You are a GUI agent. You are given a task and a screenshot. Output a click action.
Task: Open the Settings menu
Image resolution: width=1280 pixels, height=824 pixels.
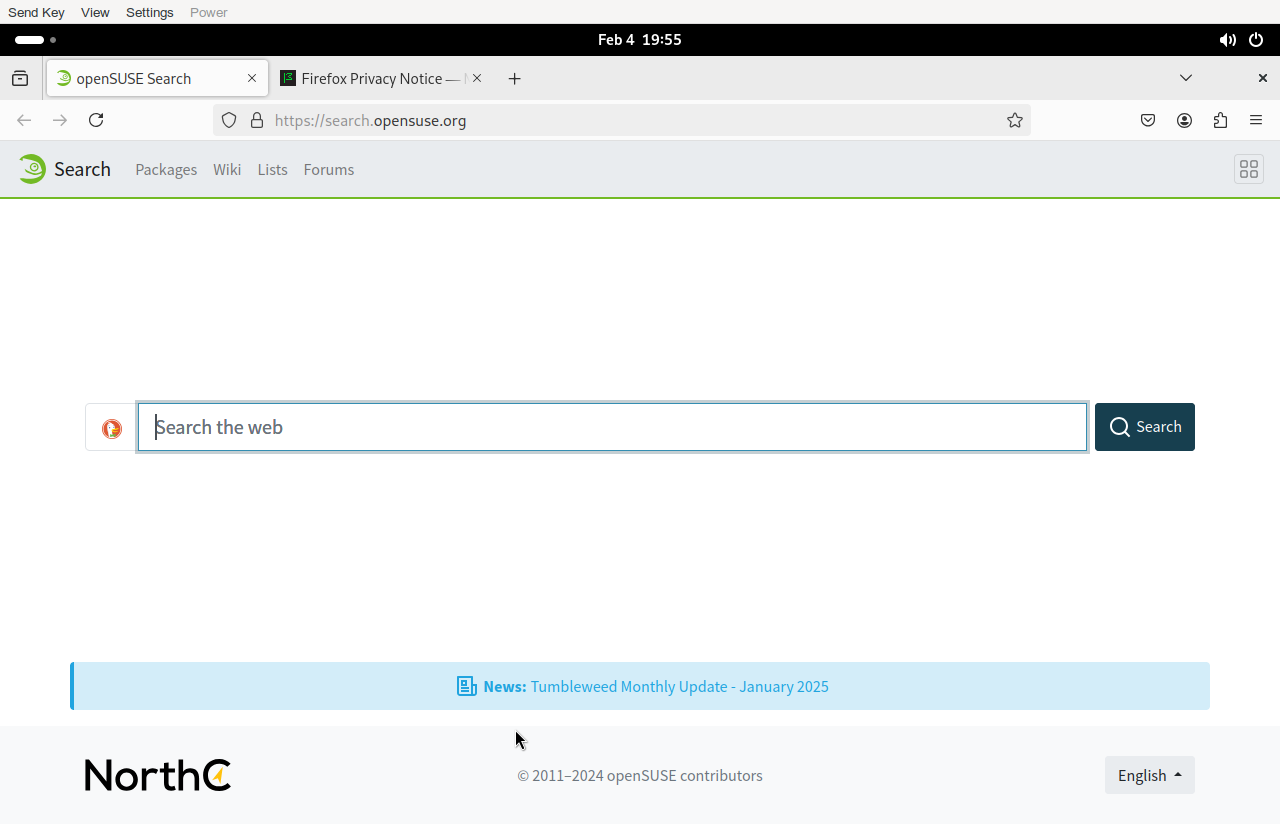pyautogui.click(x=150, y=12)
